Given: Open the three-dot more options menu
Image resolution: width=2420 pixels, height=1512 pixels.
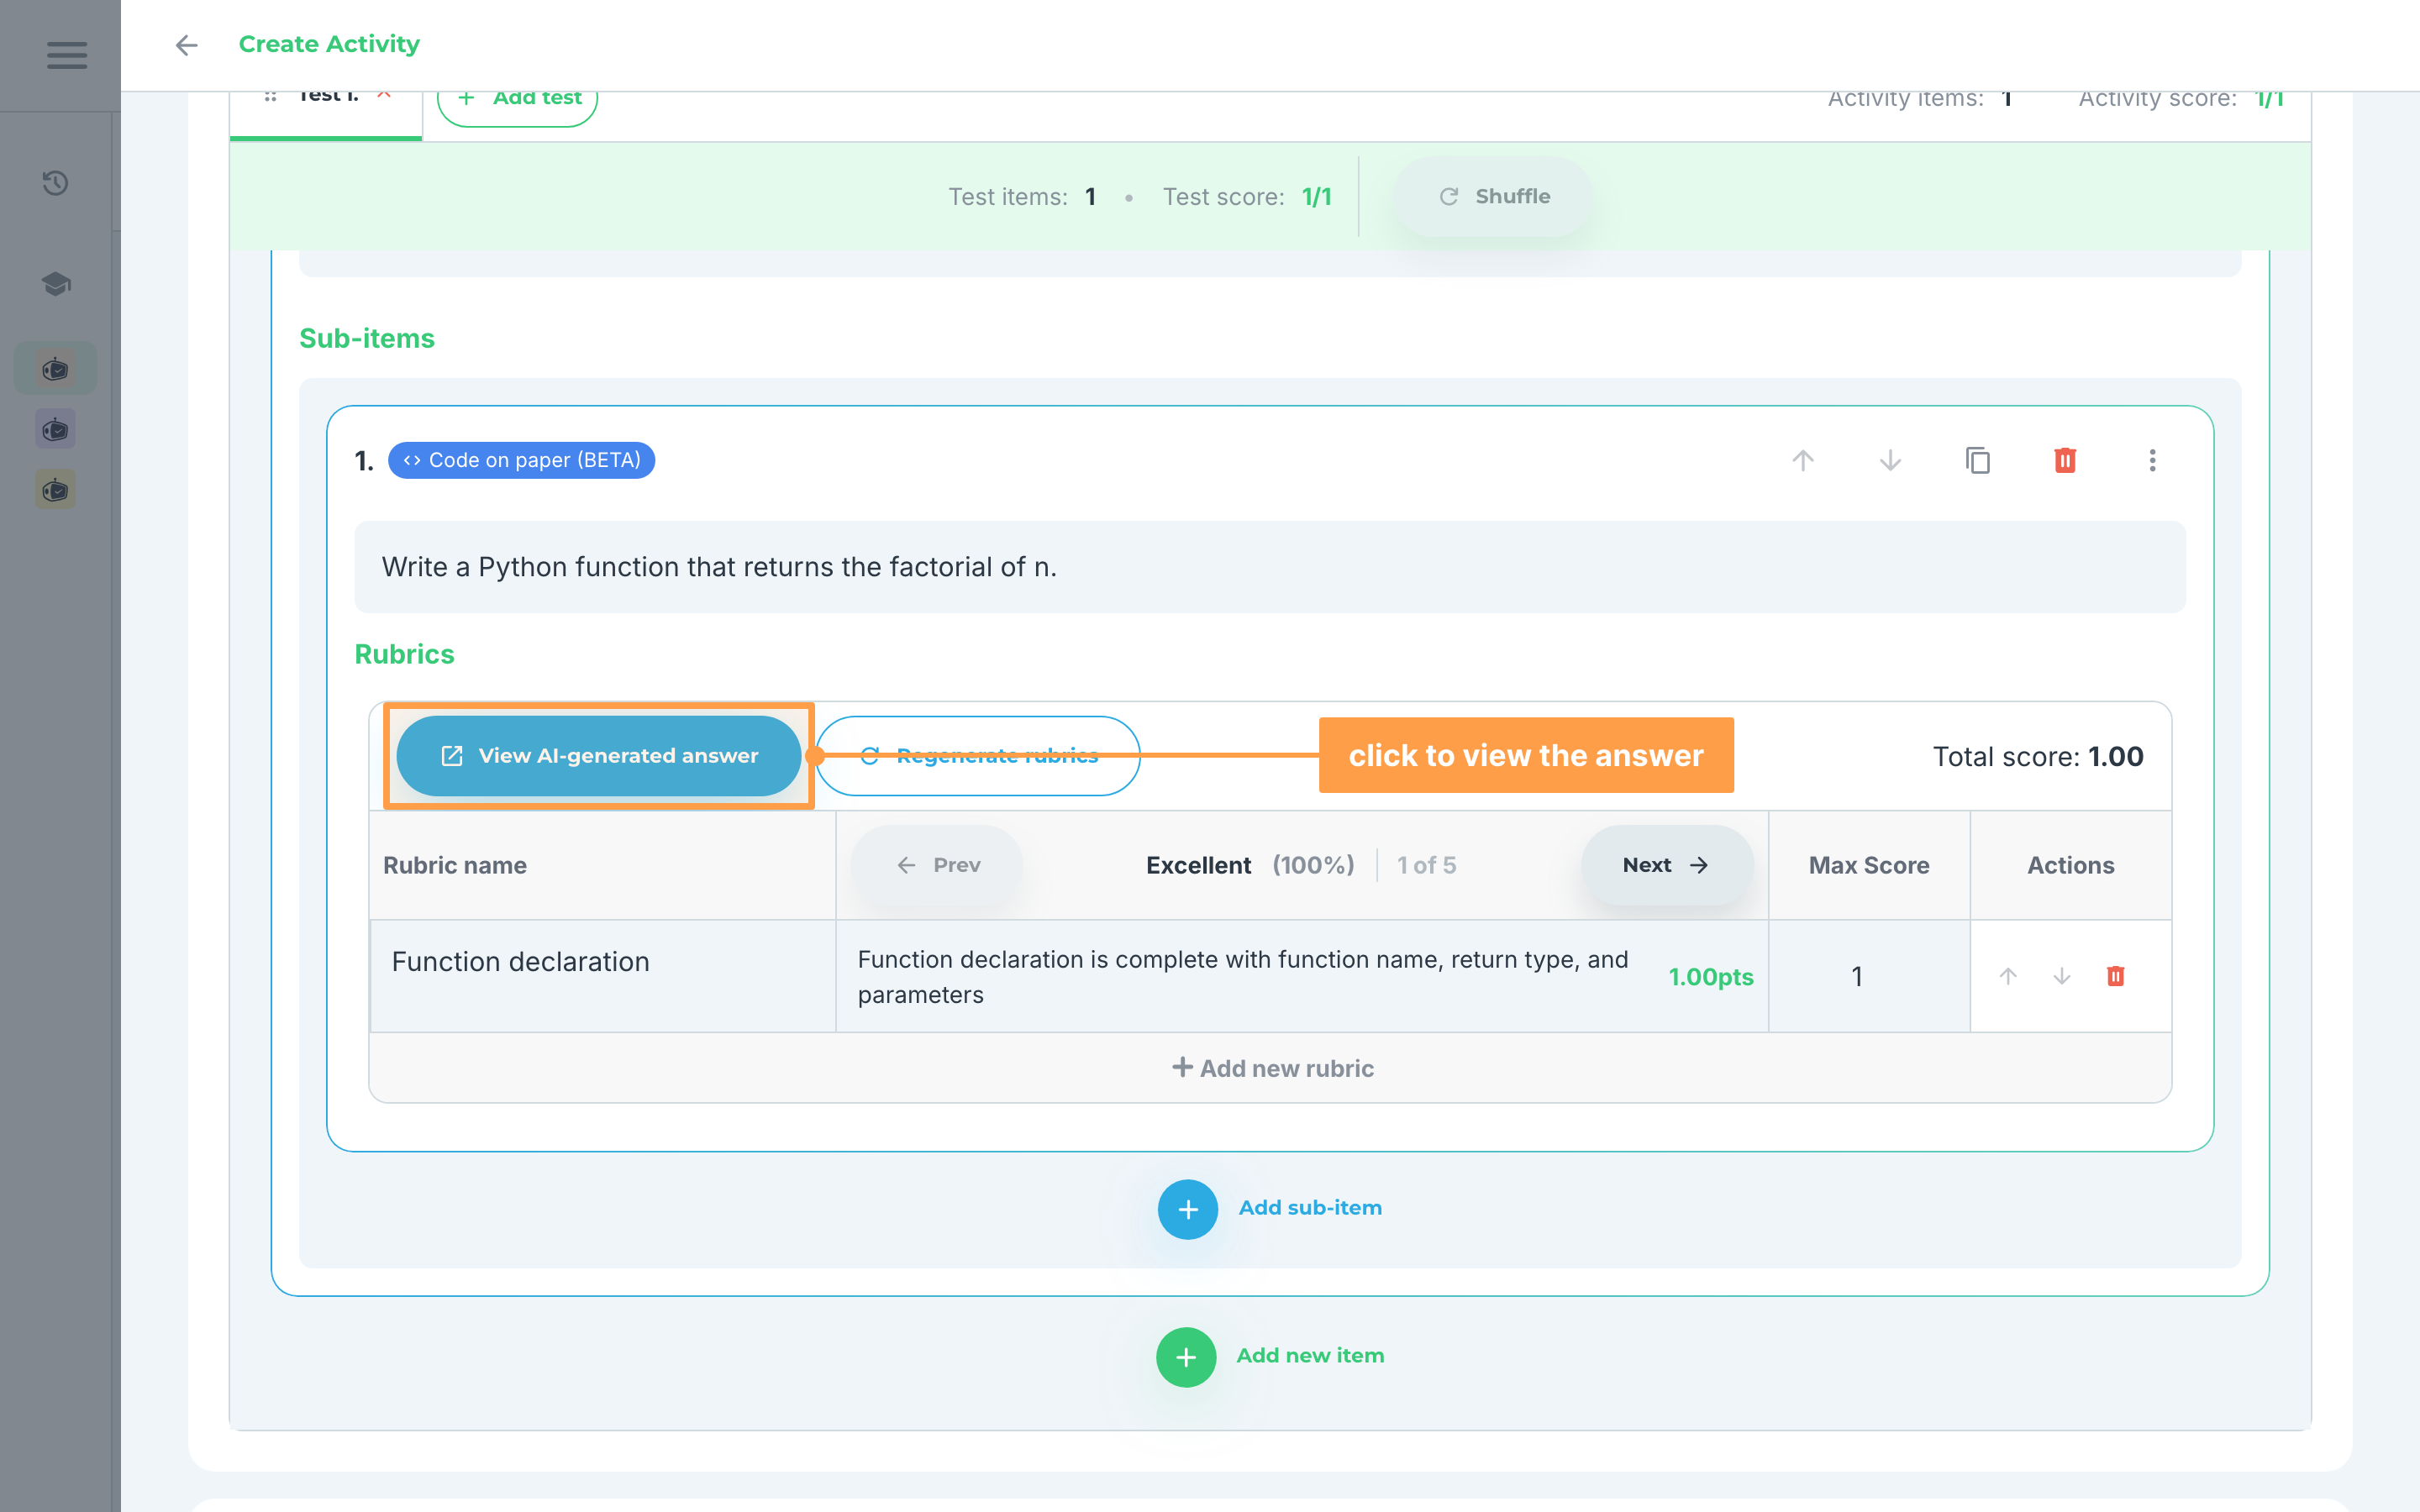Looking at the screenshot, I should pos(2152,460).
